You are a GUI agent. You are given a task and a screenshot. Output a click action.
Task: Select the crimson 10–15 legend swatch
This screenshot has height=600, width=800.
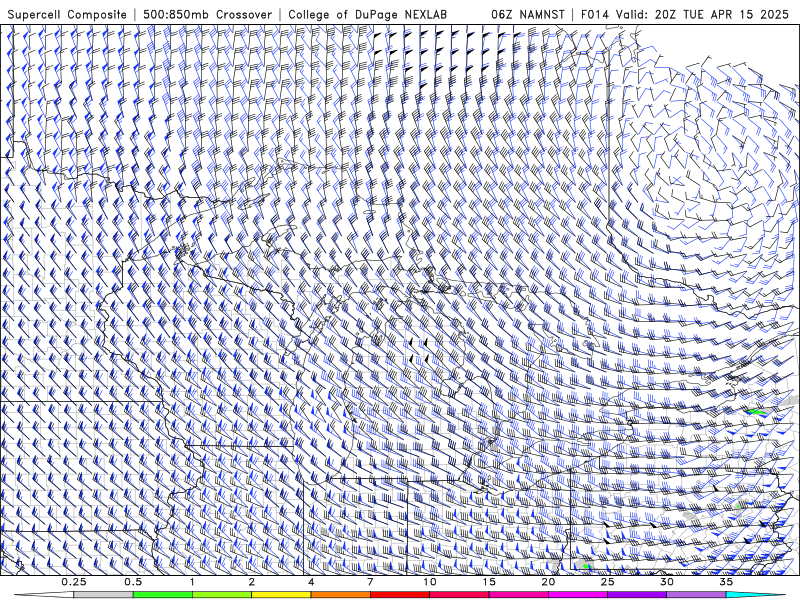pos(459,595)
